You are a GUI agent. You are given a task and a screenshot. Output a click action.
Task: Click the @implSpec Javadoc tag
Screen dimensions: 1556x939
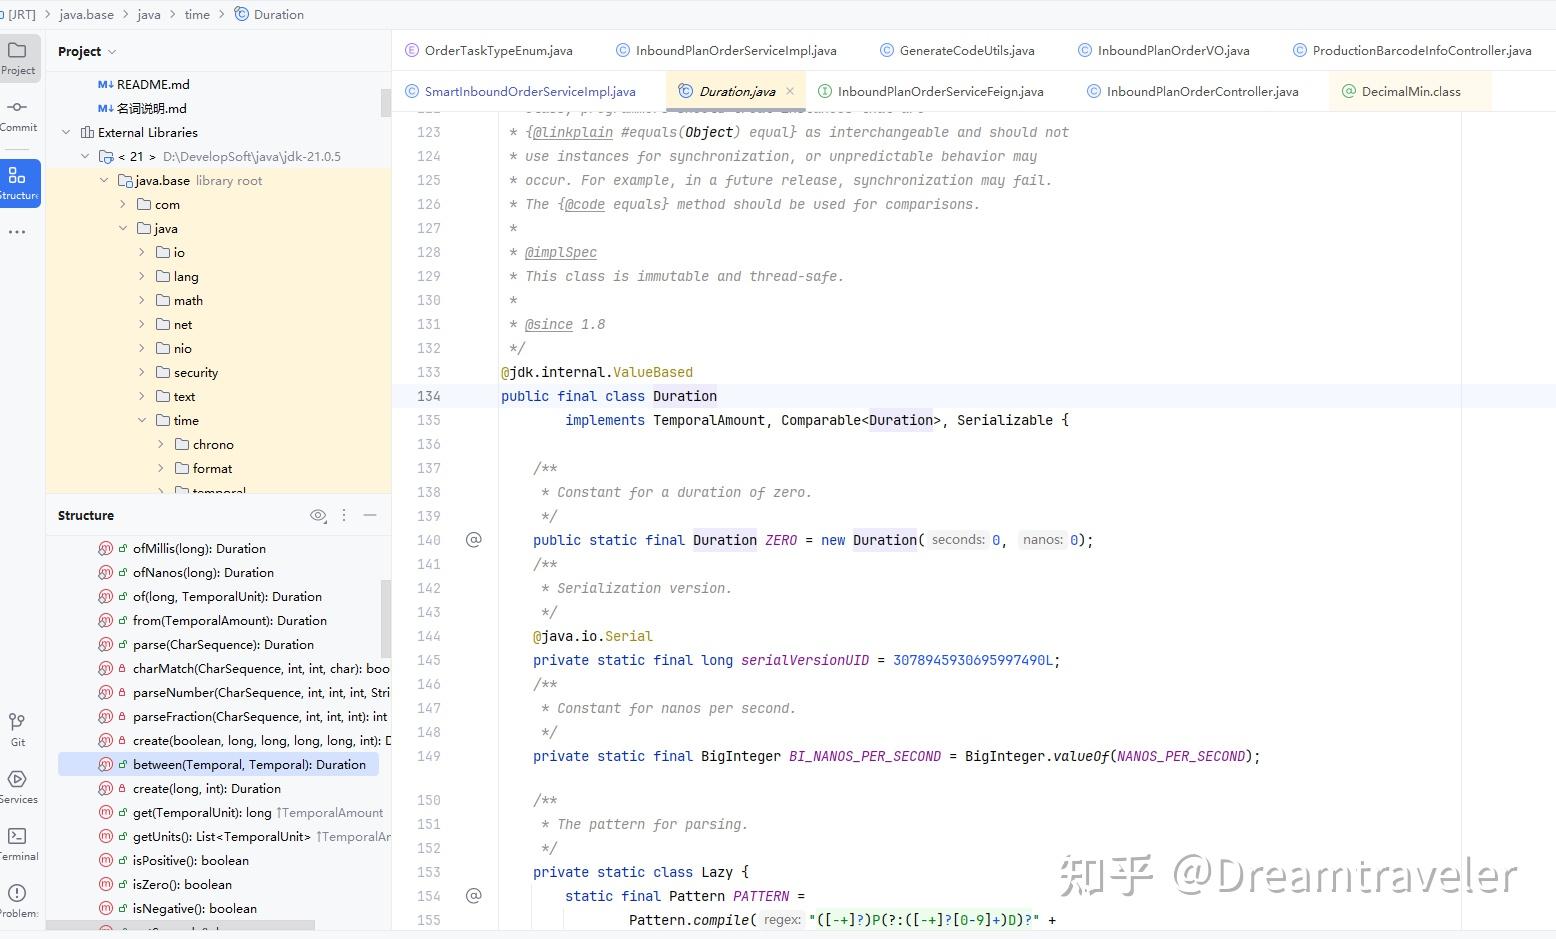coord(561,252)
